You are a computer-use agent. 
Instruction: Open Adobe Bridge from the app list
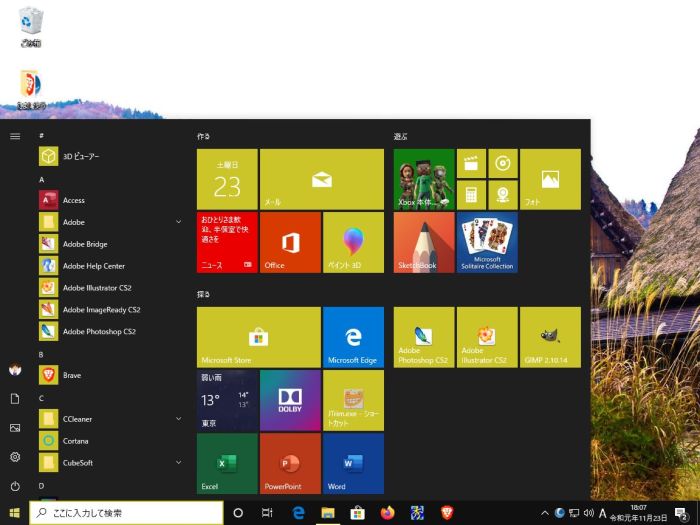[85, 244]
